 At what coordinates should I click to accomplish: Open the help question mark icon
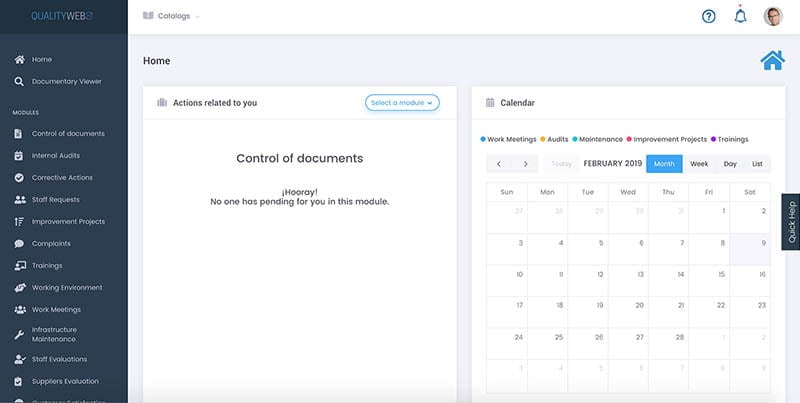709,16
